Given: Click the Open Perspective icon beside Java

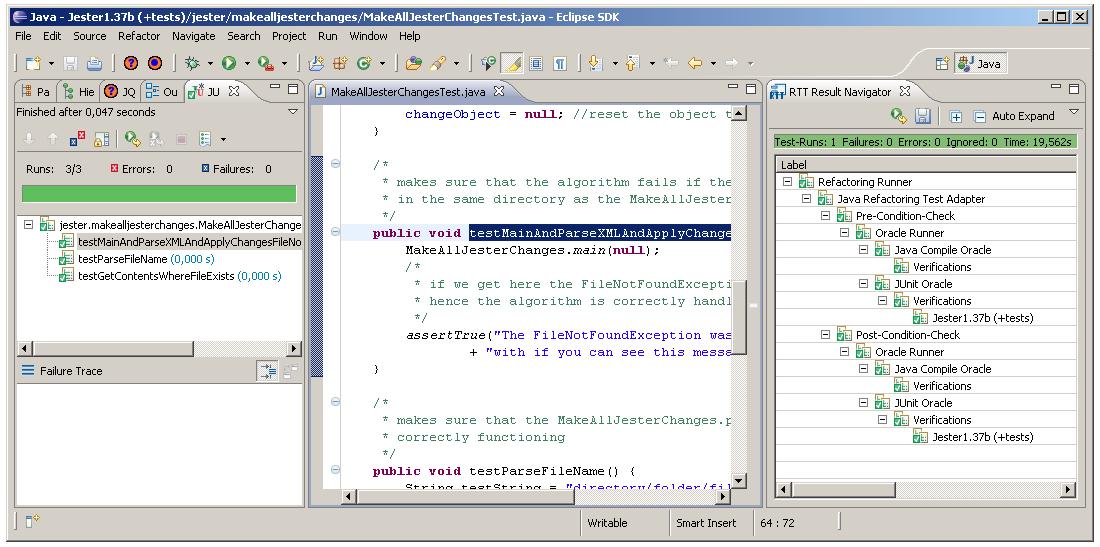Looking at the screenshot, I should tap(941, 63).
